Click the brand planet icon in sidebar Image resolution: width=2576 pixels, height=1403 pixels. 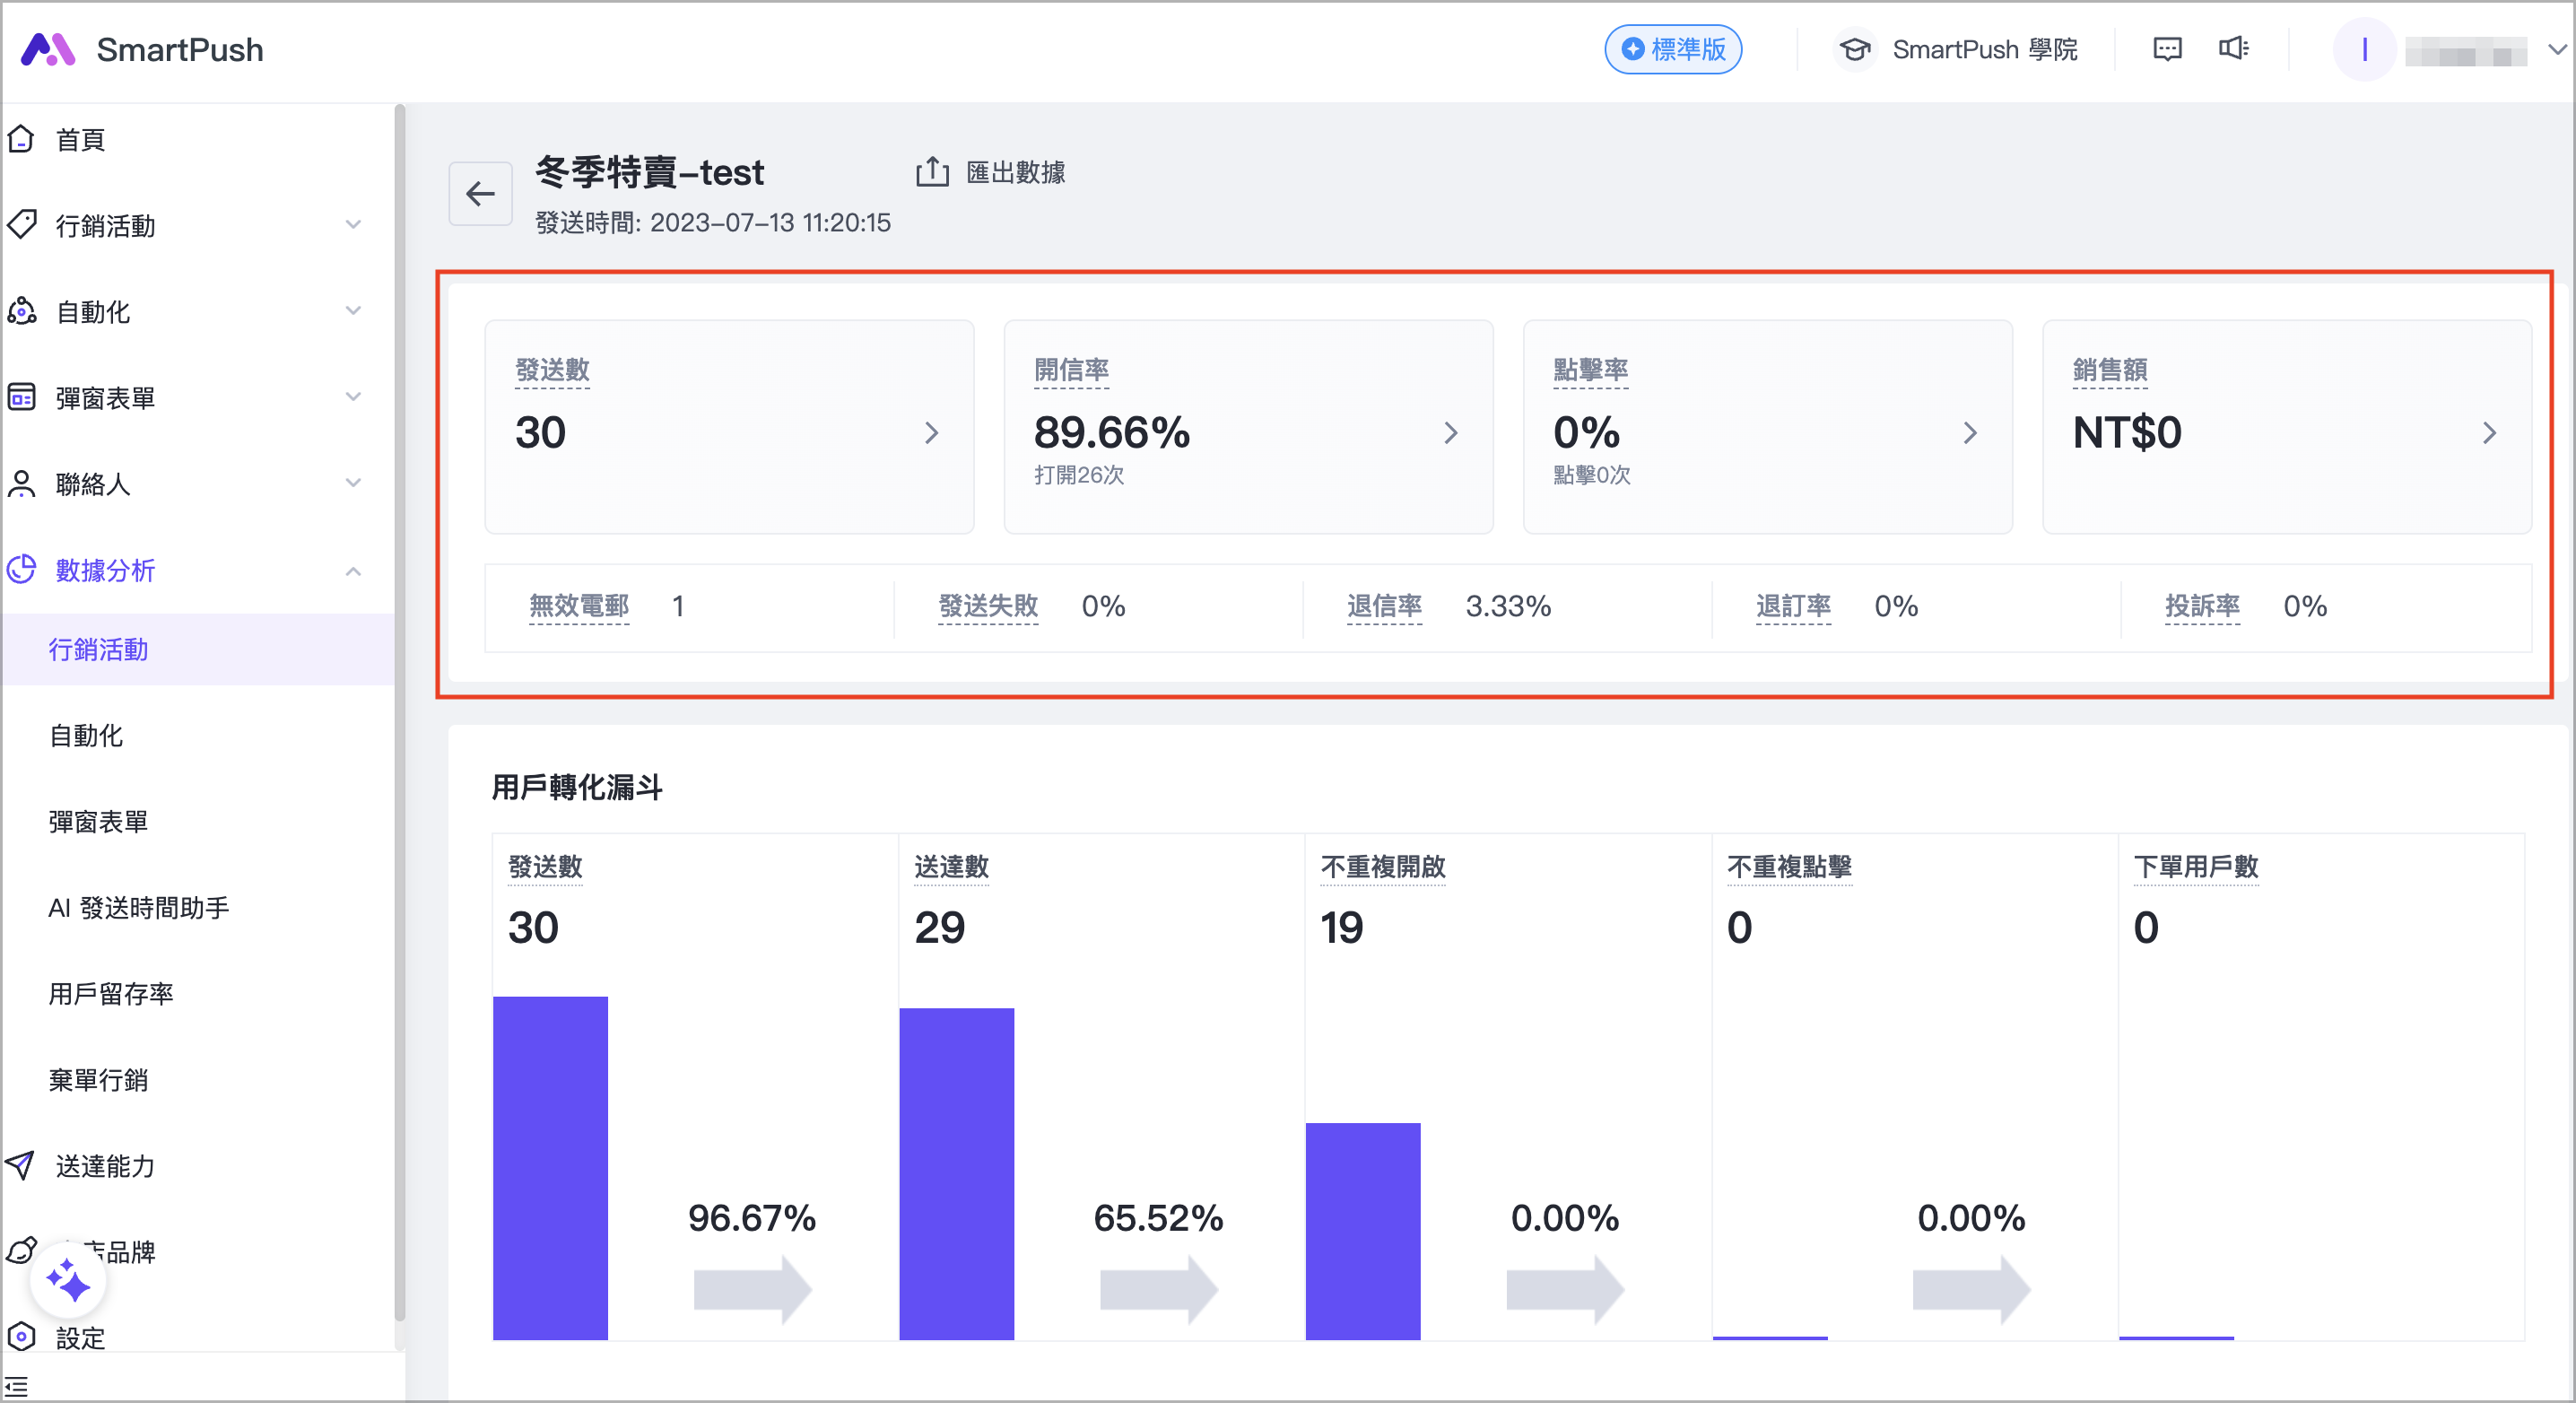point(21,1251)
